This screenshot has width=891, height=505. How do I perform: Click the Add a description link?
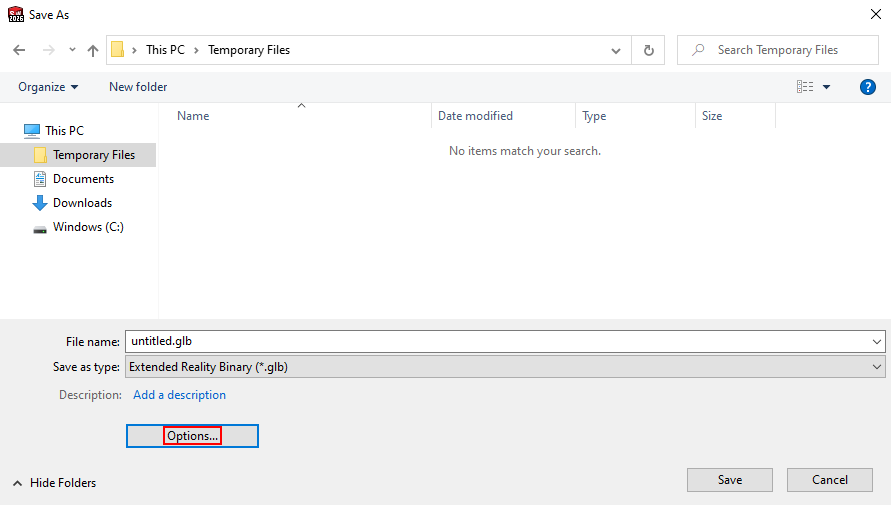point(179,395)
